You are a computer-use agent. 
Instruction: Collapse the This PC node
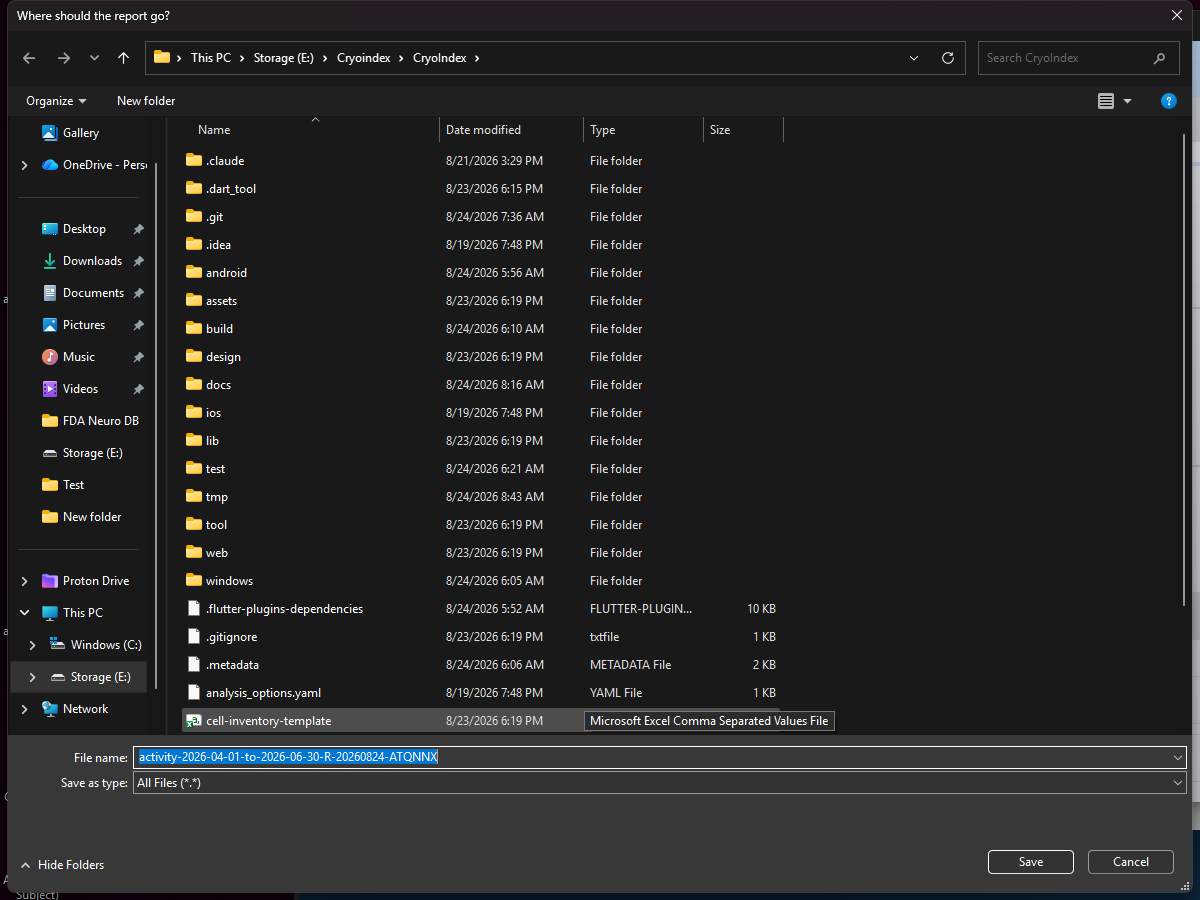pos(24,613)
